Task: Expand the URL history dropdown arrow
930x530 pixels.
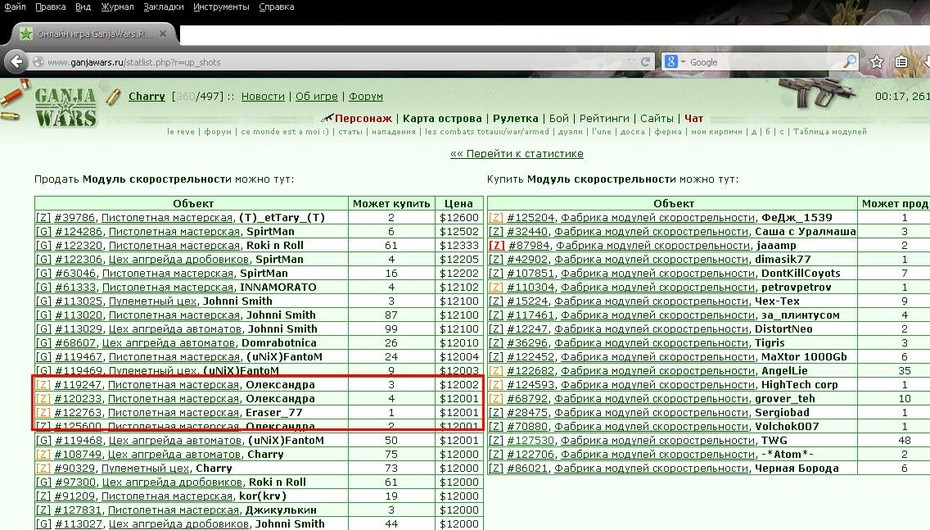Action: (x=632, y=62)
